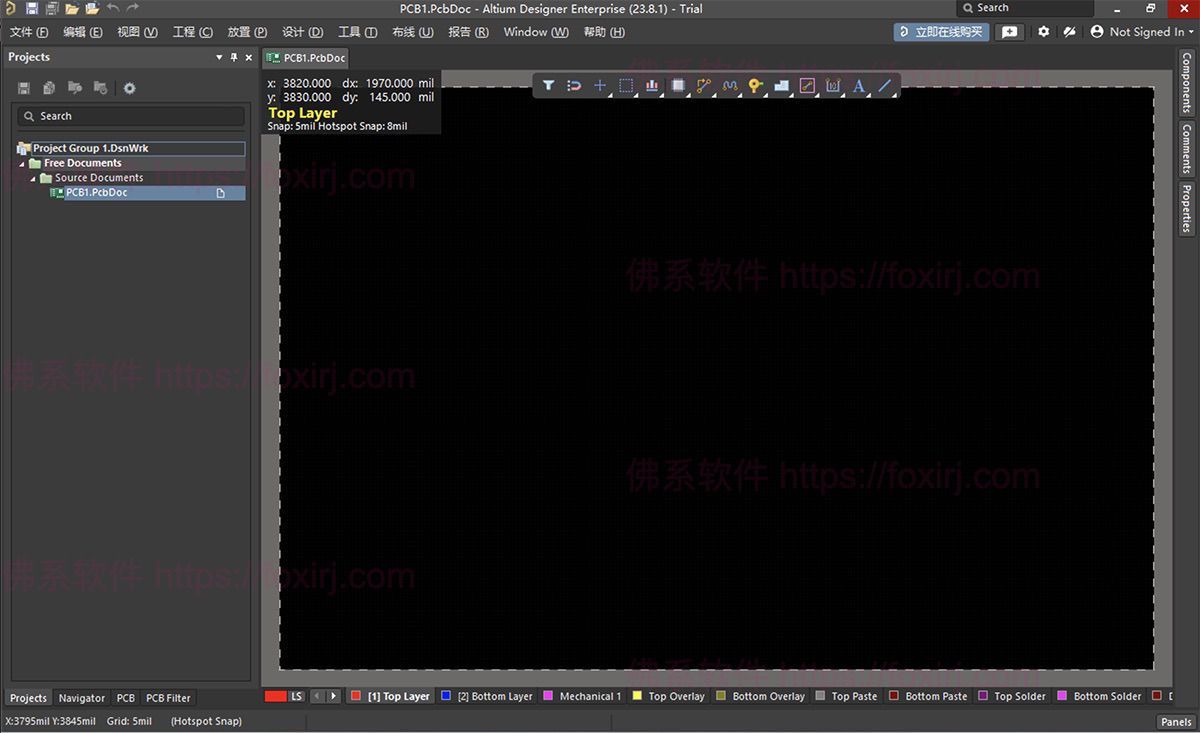Click the Top Overlay layer color swatch
1200x733 pixels.
tap(636, 696)
